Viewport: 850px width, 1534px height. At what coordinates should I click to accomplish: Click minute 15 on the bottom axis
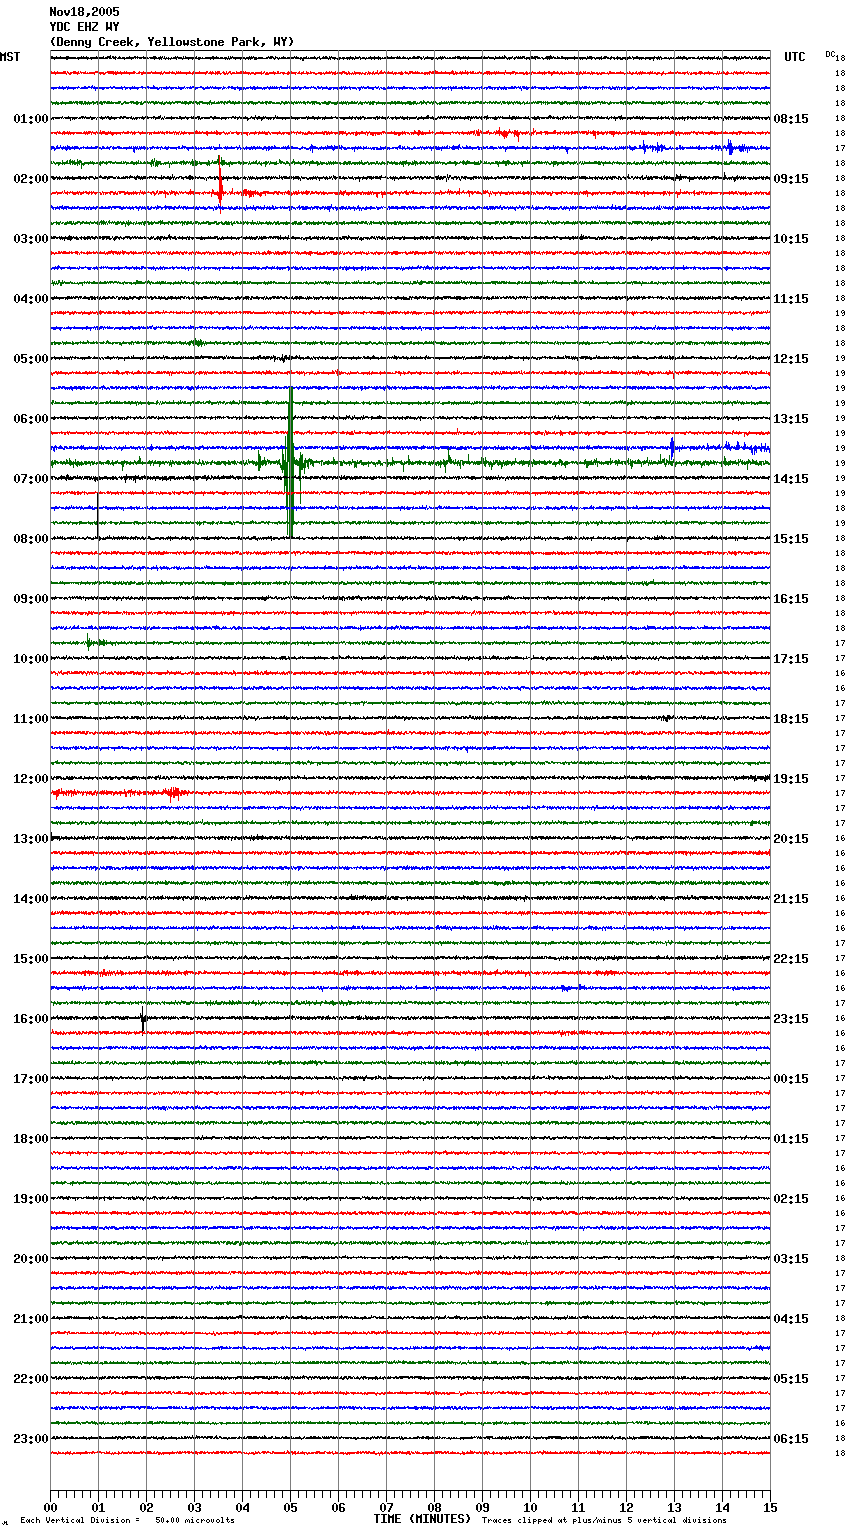pos(770,1507)
